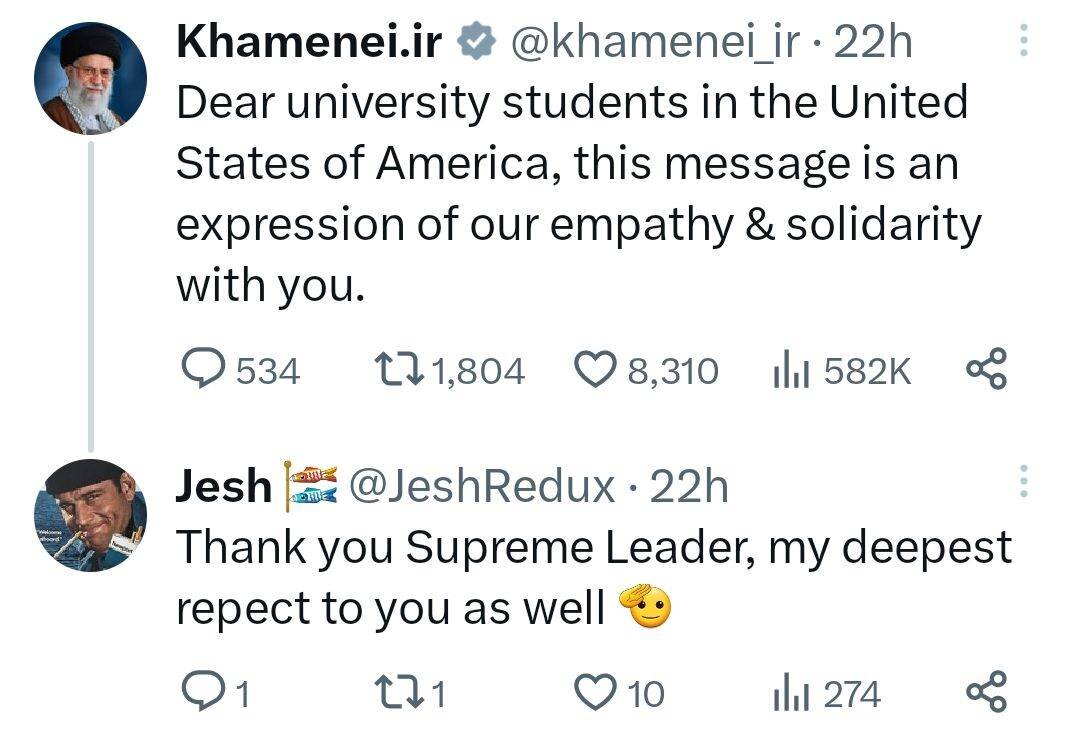Open the Khamenei.ir display name link
Viewport: 1080px width, 733px height.
tap(309, 42)
